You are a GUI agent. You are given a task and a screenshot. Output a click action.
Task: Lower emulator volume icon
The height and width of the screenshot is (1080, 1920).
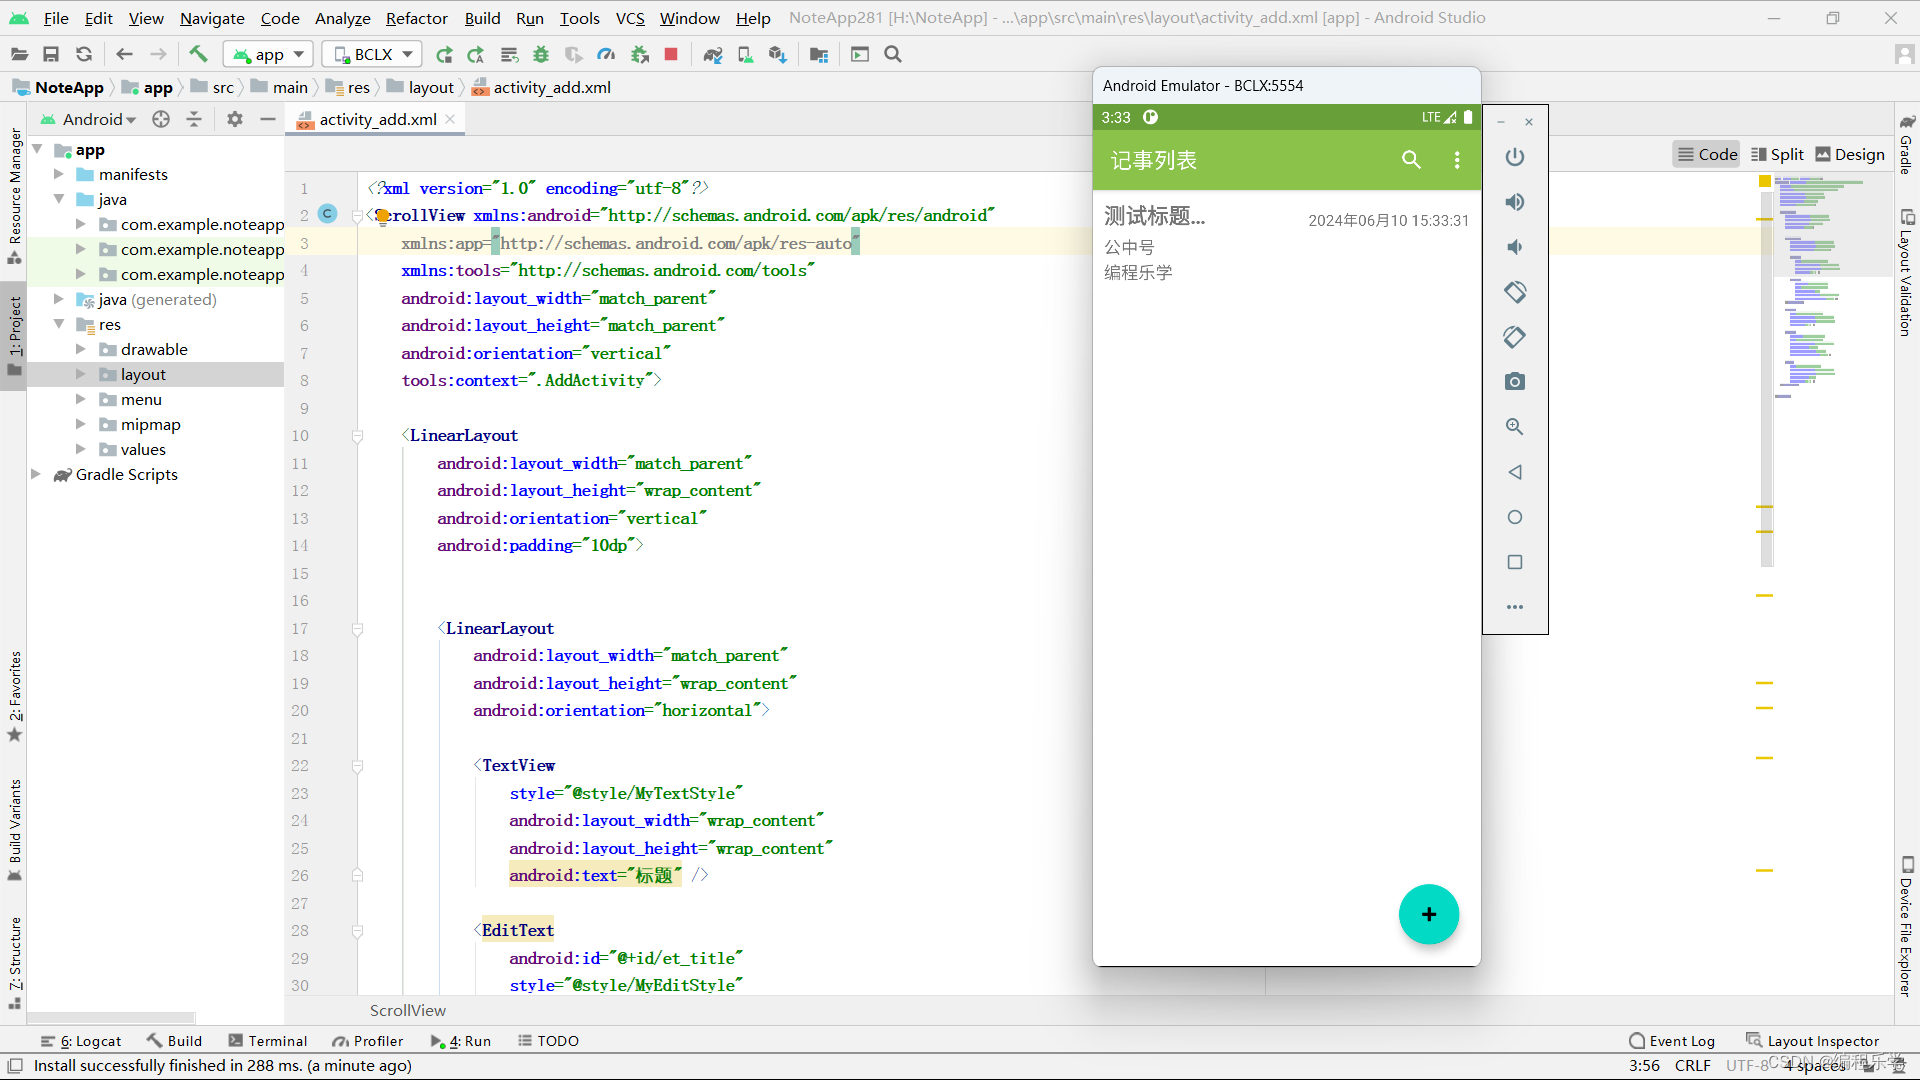pyautogui.click(x=1515, y=247)
